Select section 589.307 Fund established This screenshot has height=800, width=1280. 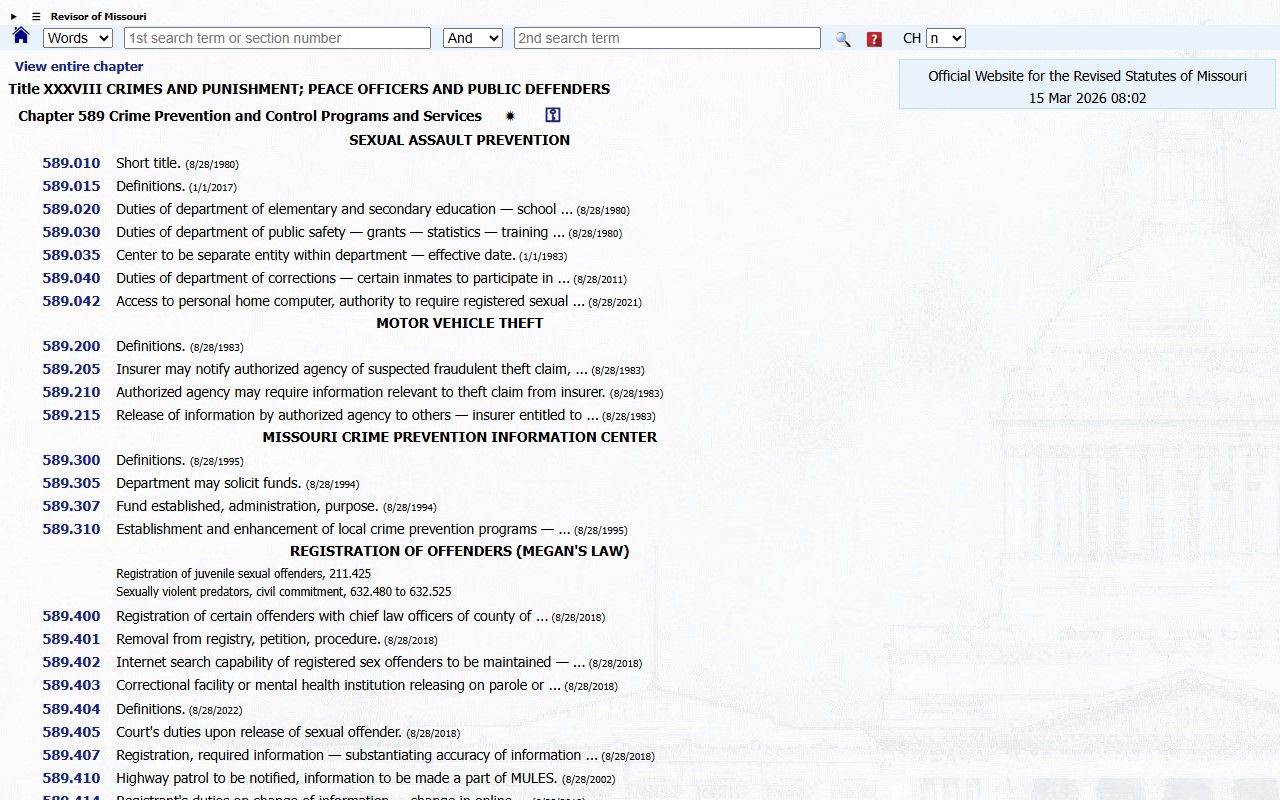[x=71, y=506]
